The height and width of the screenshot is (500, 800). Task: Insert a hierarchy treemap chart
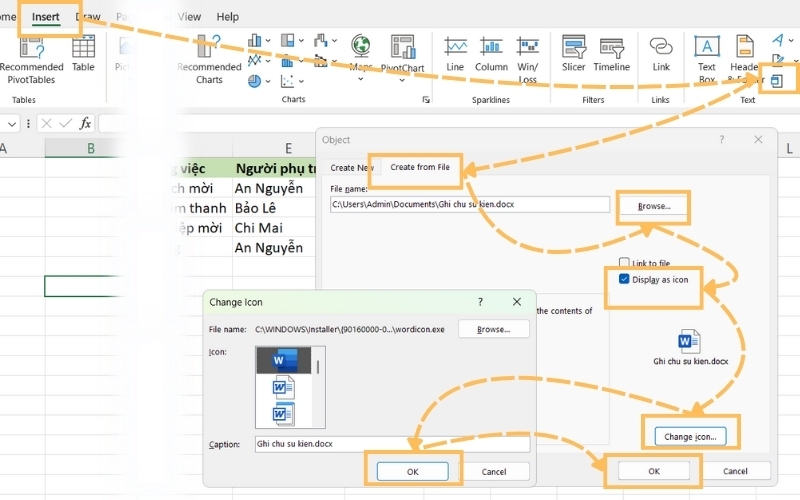coord(287,40)
